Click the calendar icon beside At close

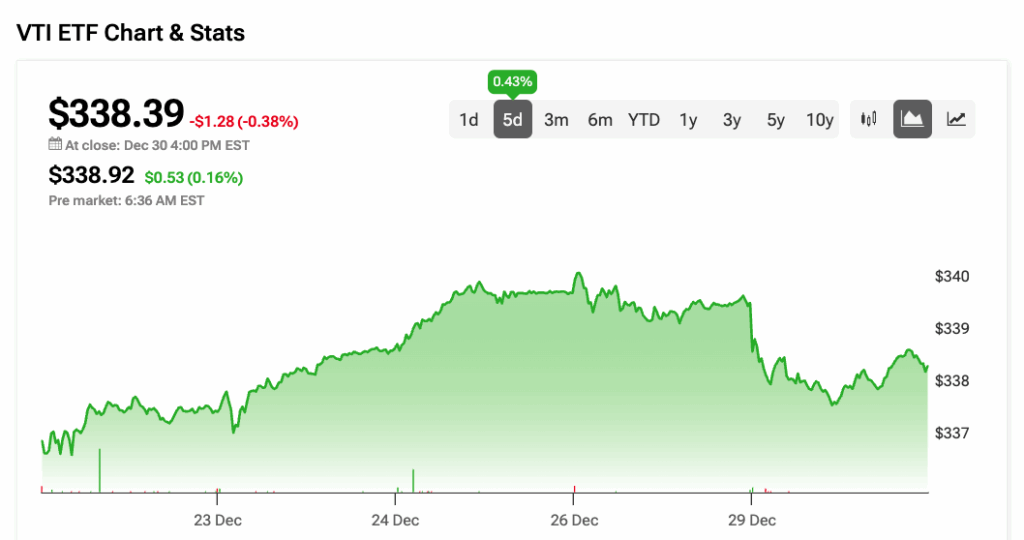tap(55, 145)
